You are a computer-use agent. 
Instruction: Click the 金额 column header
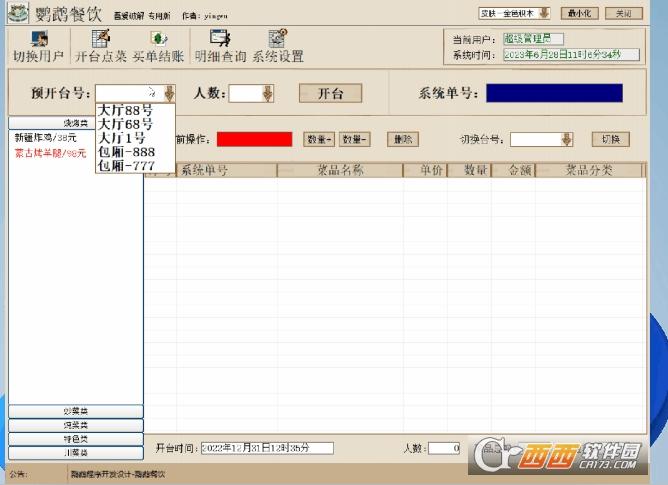[x=513, y=170]
